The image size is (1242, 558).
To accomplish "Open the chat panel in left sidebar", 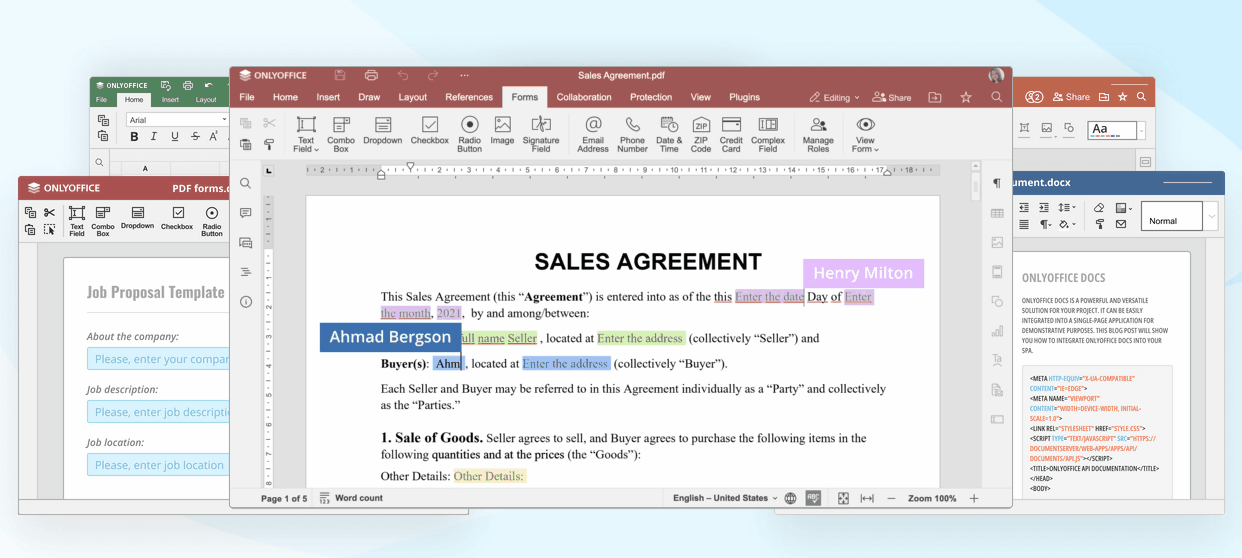I will pos(246,242).
